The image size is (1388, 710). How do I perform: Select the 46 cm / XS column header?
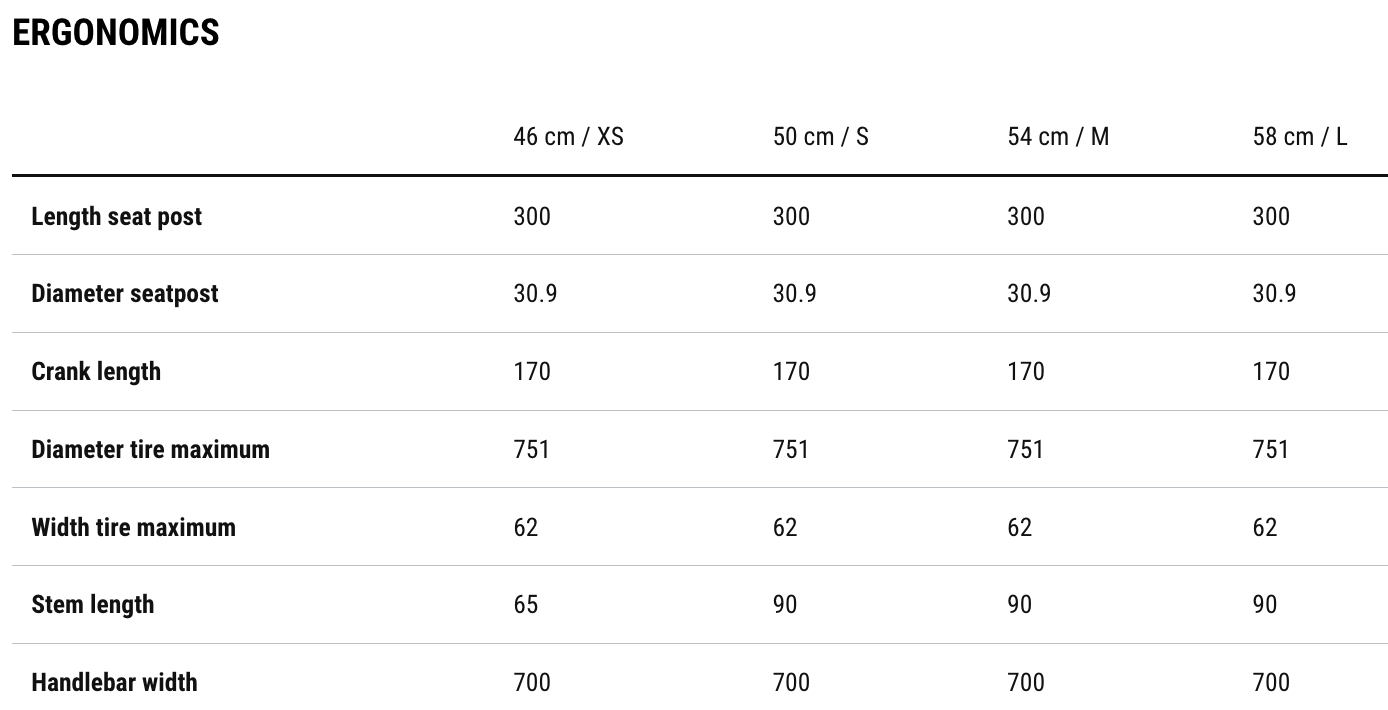click(x=568, y=136)
